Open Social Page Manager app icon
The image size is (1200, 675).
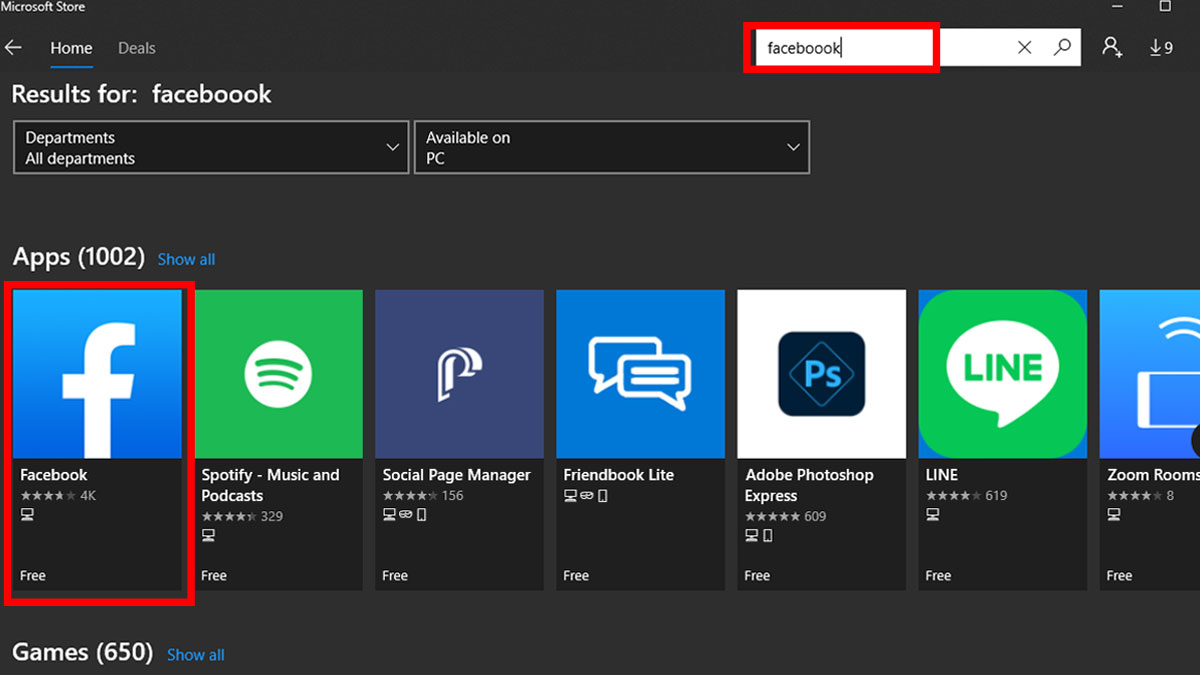coord(459,374)
